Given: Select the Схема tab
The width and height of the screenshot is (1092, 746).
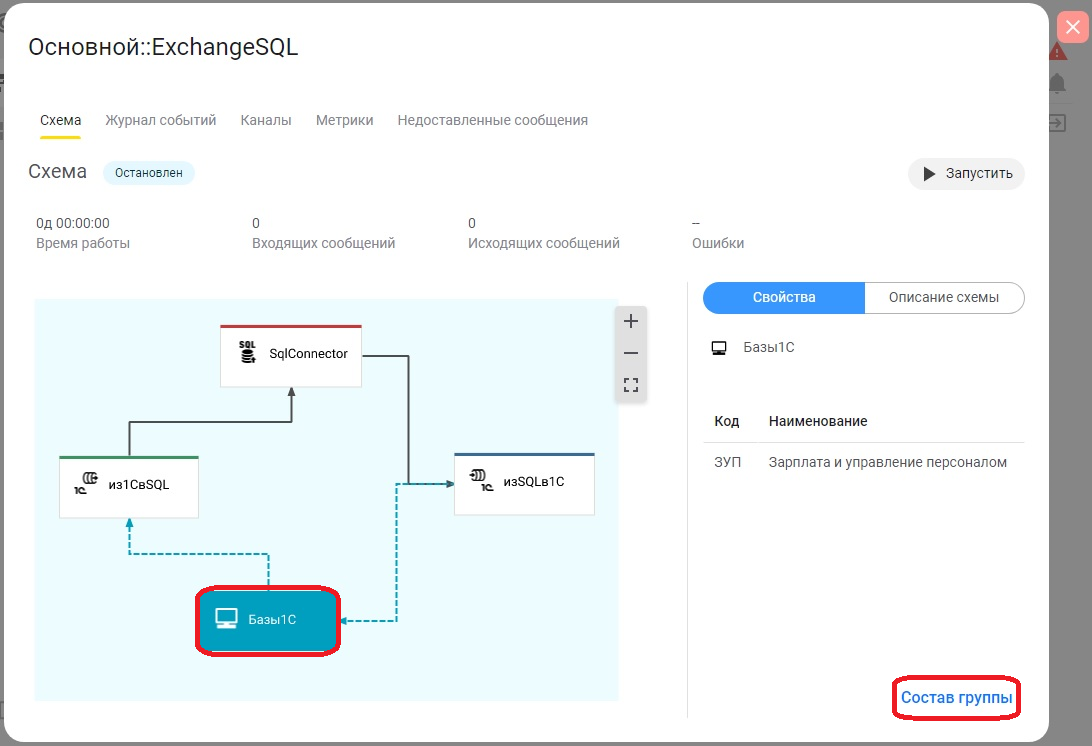Looking at the screenshot, I should pyautogui.click(x=60, y=120).
